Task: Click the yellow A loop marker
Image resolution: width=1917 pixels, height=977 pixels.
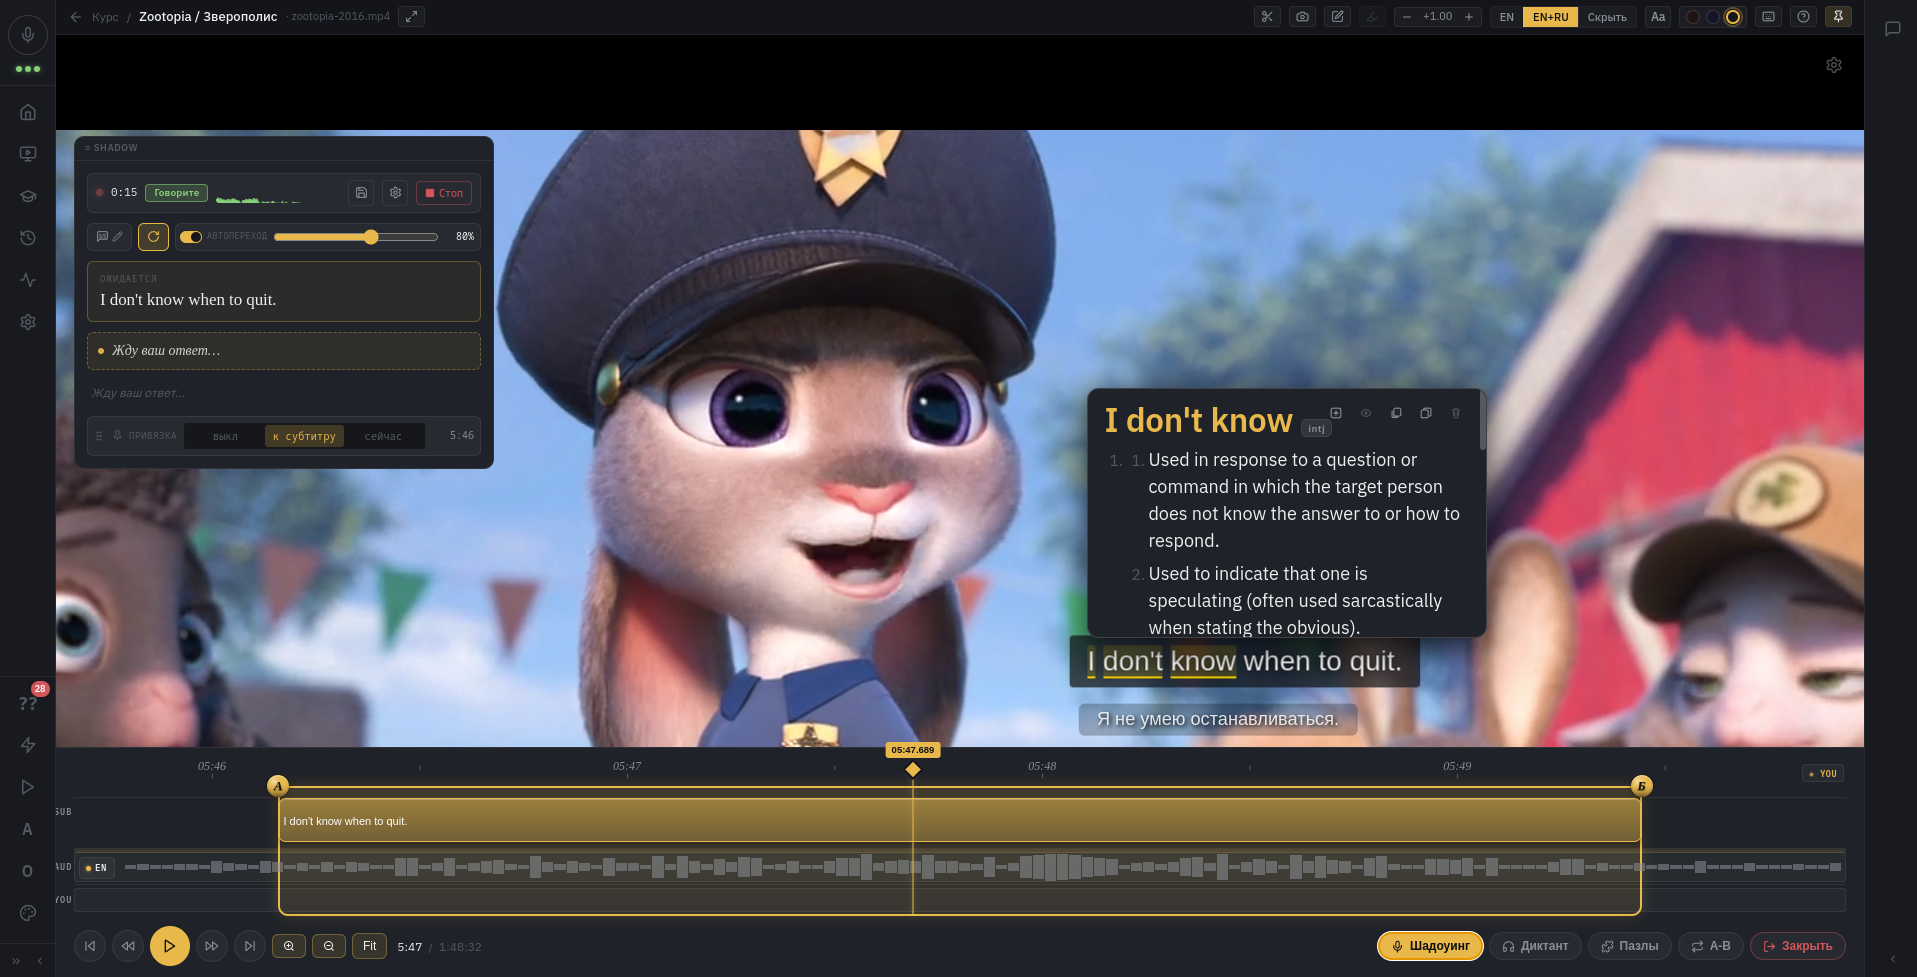Action: 278,786
